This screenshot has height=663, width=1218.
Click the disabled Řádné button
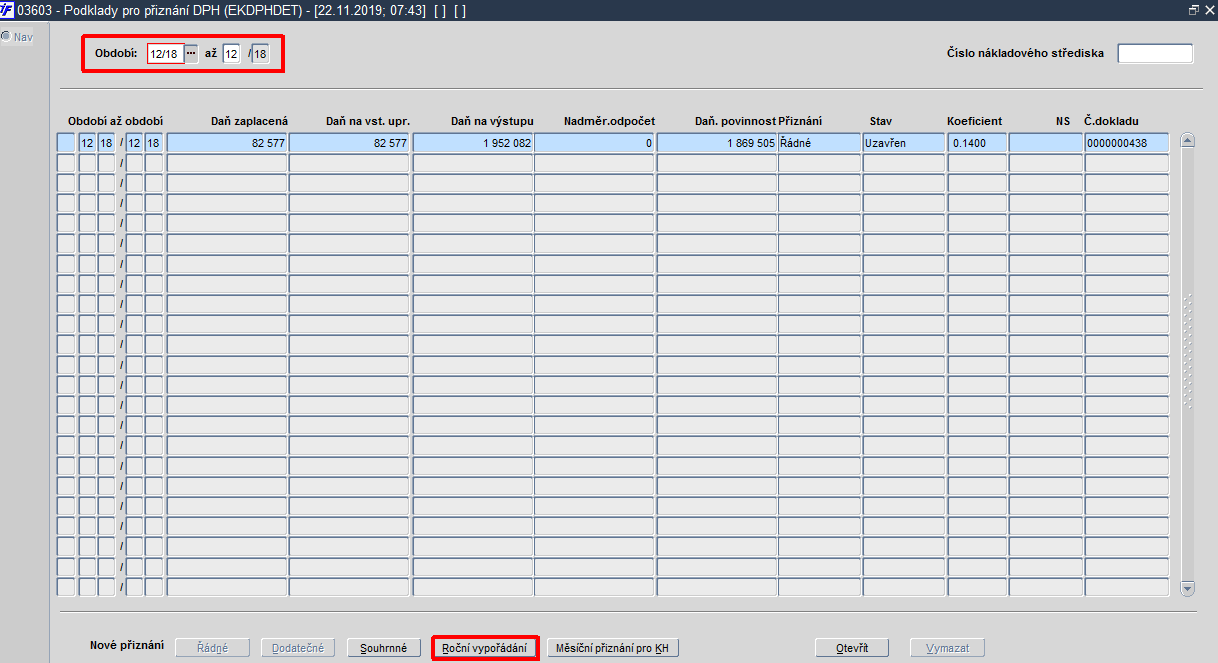click(x=211, y=648)
